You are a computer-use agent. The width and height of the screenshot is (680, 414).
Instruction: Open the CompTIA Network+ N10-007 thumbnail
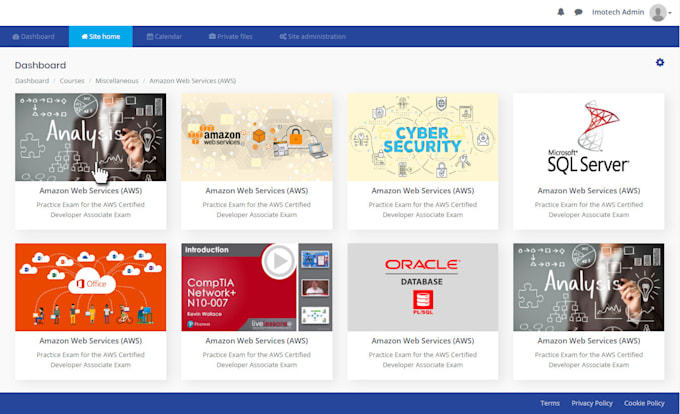tap(257, 287)
